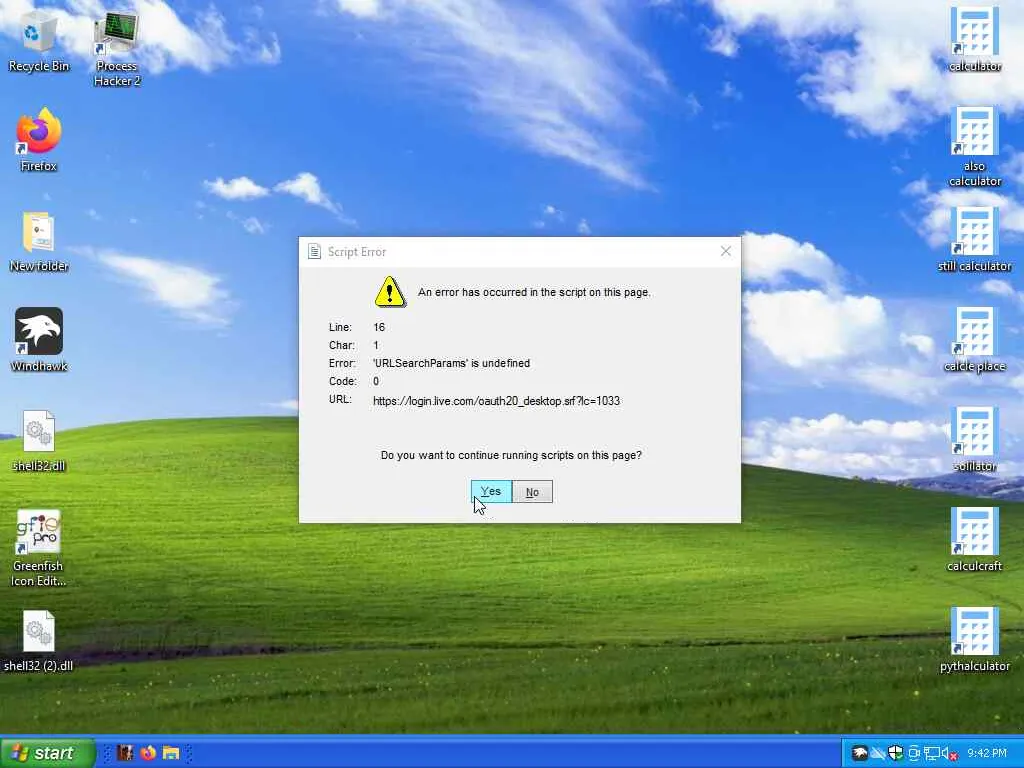Open the network tray icon
The image size is (1024, 768).
click(931, 753)
